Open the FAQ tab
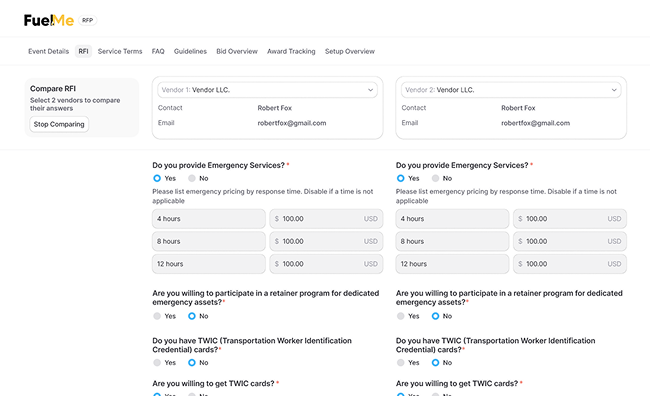Screen dimensions: 650x396 (x=158, y=51)
